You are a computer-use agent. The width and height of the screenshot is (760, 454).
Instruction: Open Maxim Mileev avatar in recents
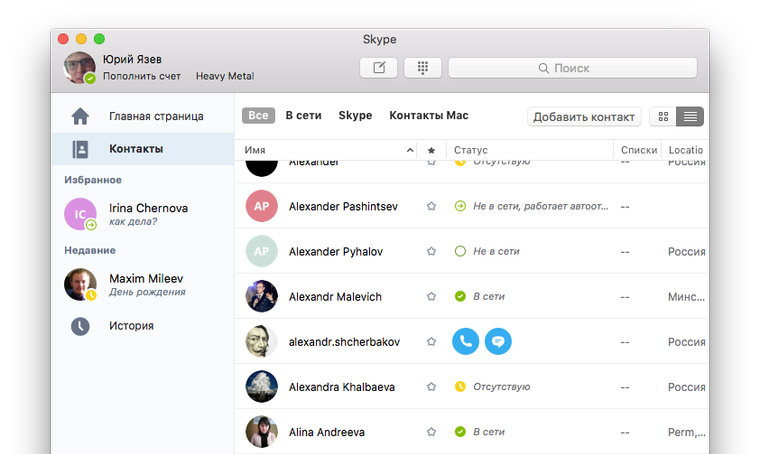(80, 284)
